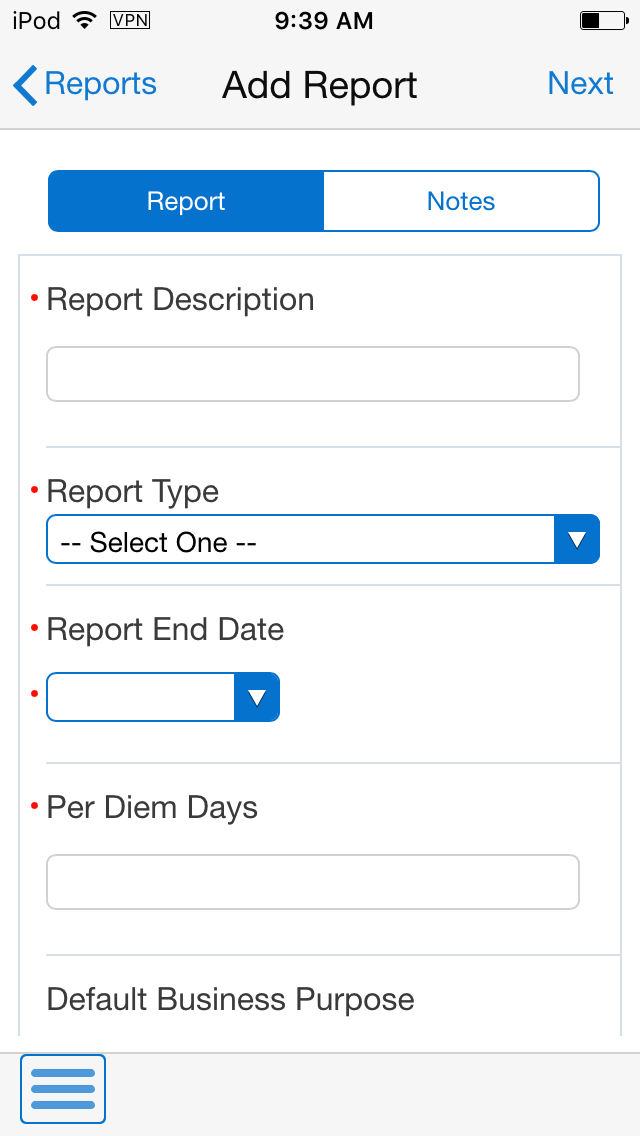Select the Report tab
This screenshot has width=640, height=1136.
[186, 201]
